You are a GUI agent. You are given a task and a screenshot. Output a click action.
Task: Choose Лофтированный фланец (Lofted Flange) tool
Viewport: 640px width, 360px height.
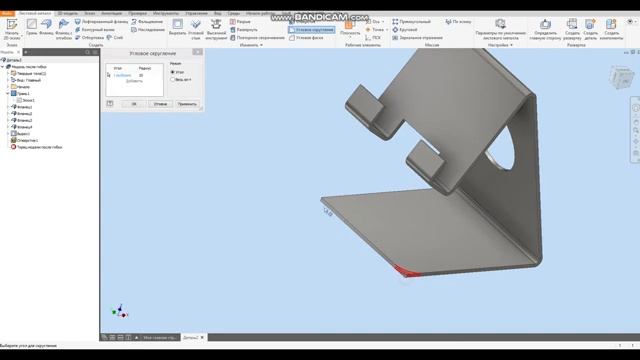[x=101, y=22]
